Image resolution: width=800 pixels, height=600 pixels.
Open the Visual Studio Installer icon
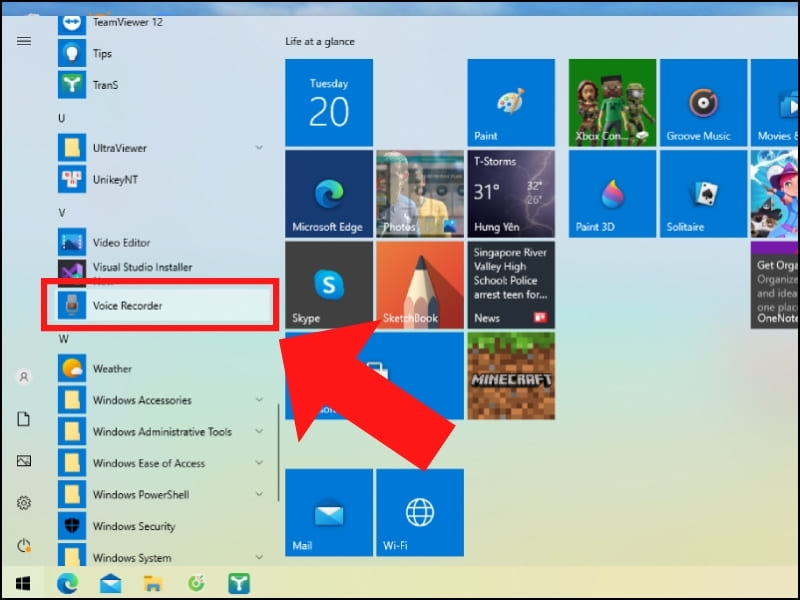click(72, 269)
